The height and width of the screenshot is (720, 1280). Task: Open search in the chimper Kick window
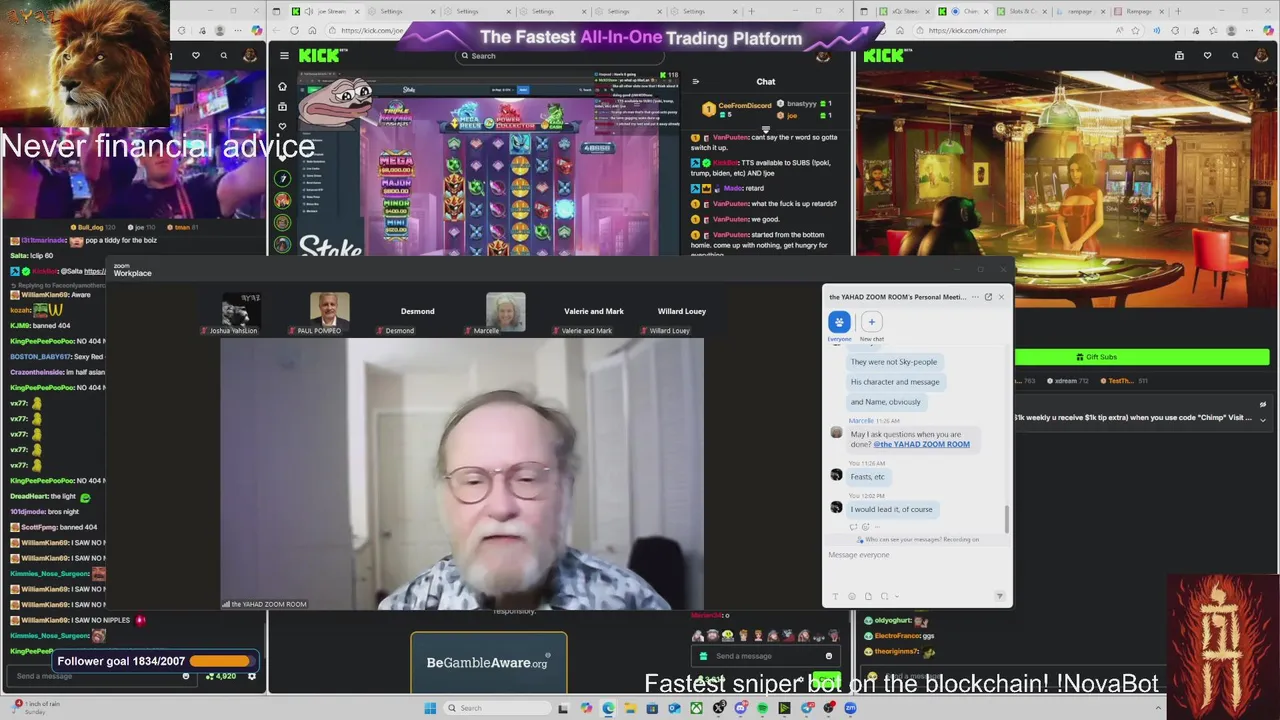[1235, 56]
